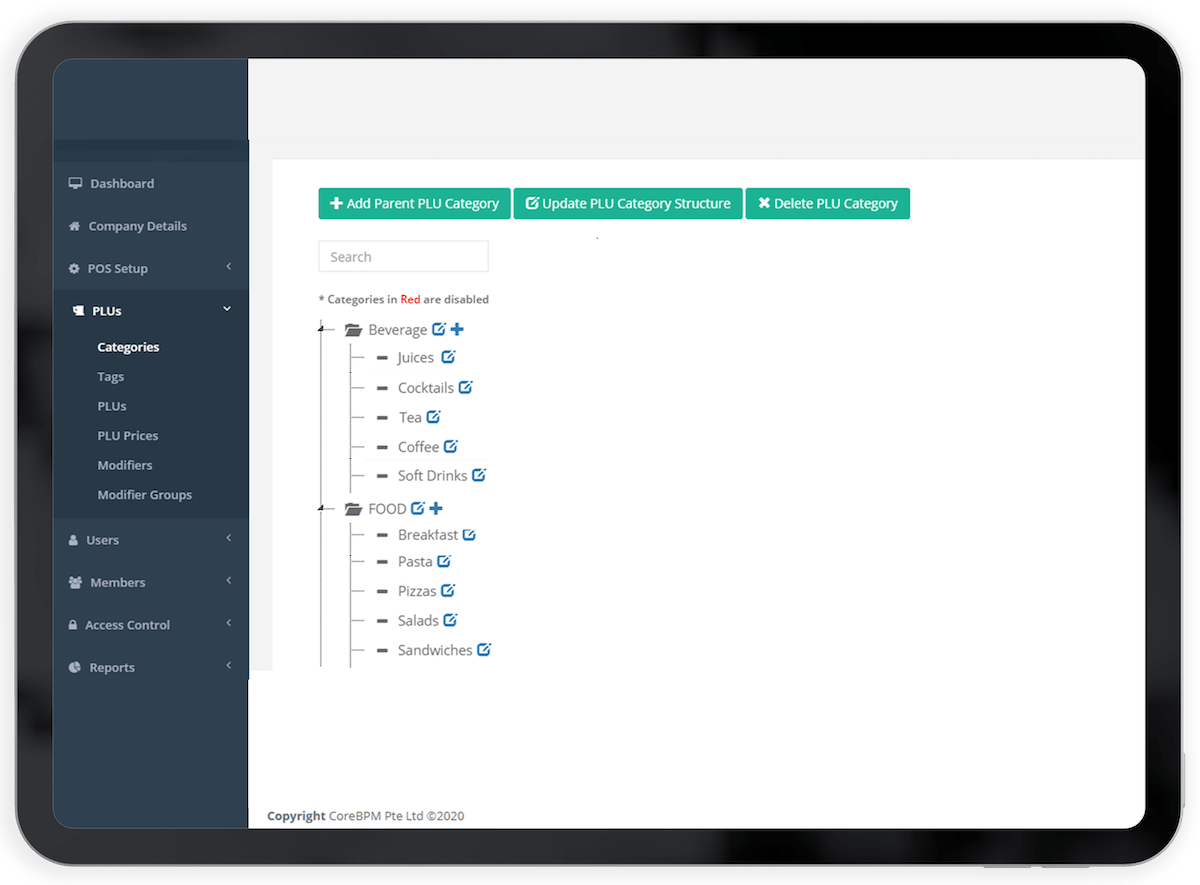Add a subcategory under FOOD
Image resolution: width=1200 pixels, height=885 pixels.
pyautogui.click(x=436, y=508)
